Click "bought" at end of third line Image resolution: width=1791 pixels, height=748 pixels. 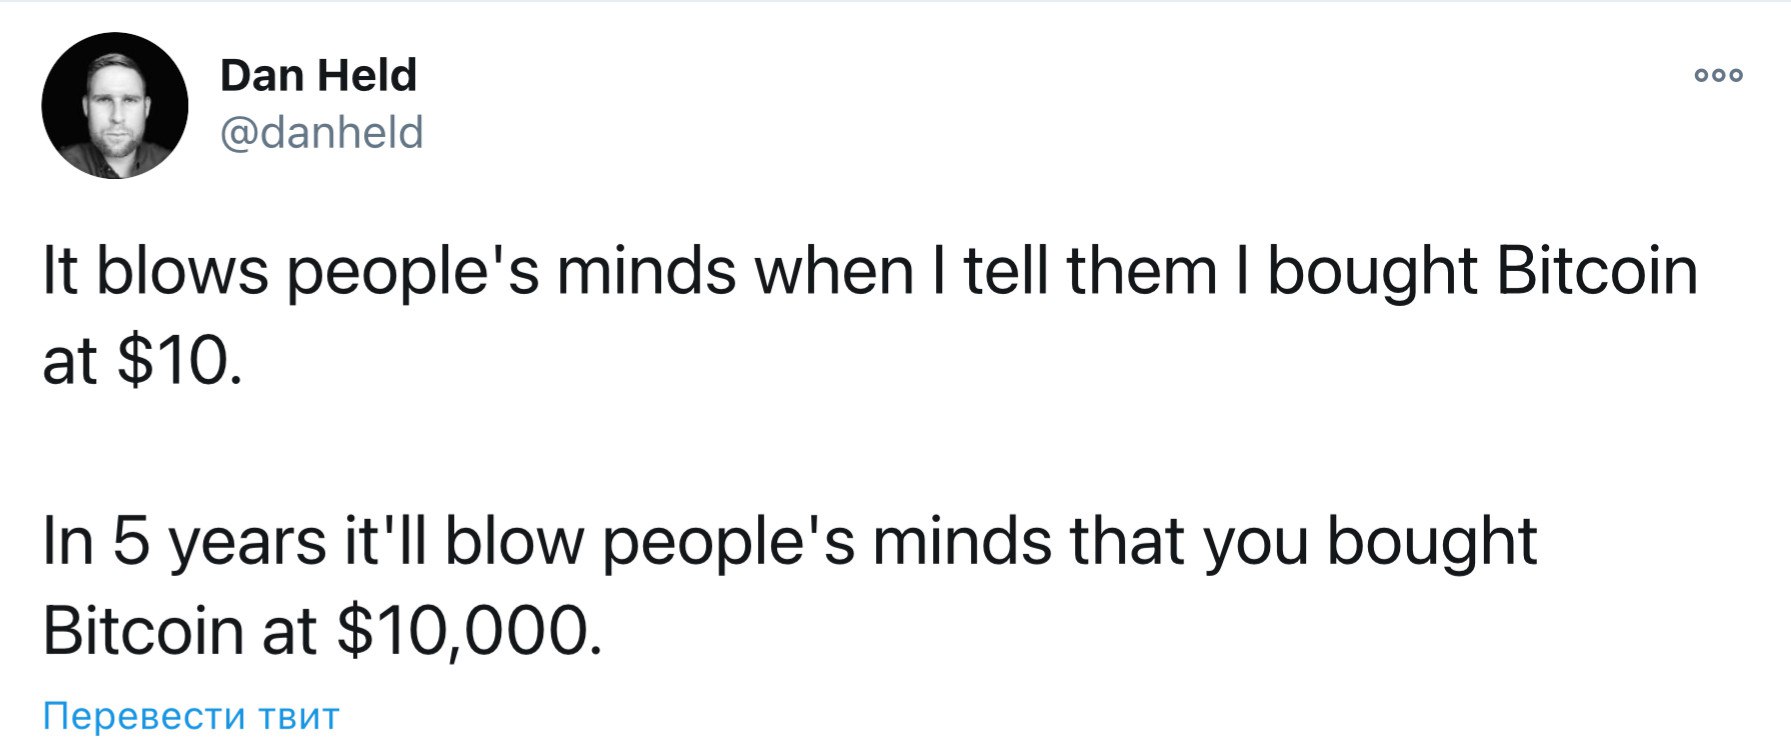pyautogui.click(x=1431, y=543)
